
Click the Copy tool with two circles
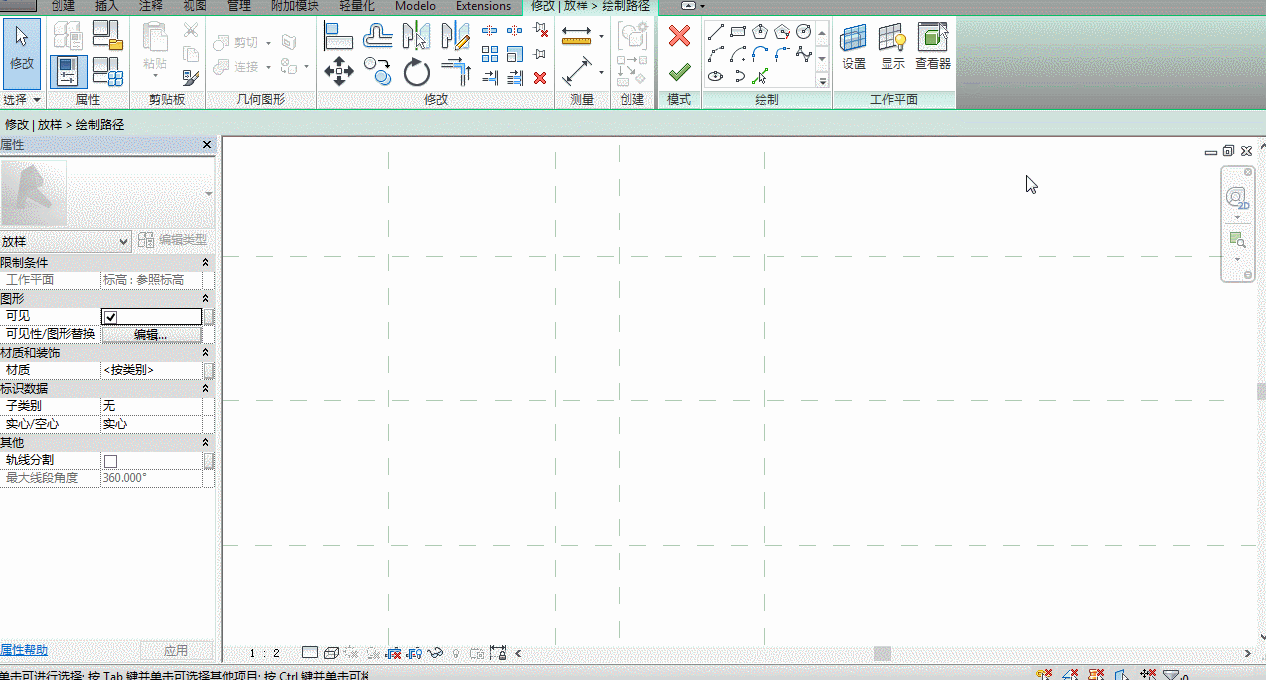(377, 71)
